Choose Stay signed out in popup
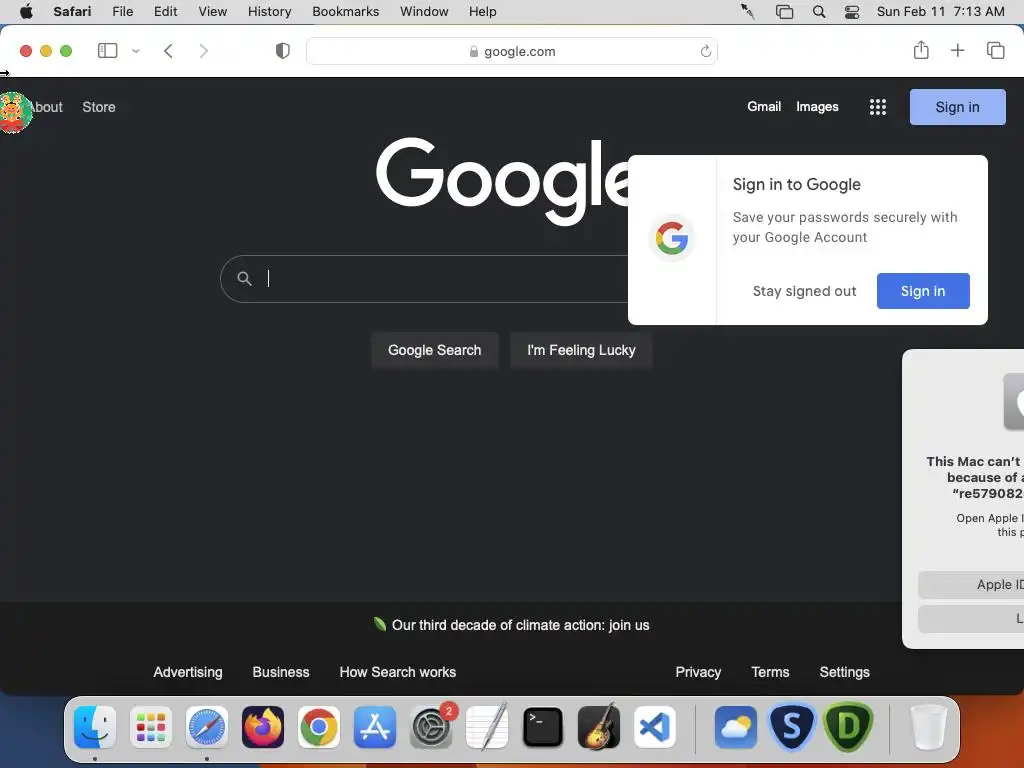Screen dimensions: 1024x768 pos(805,291)
